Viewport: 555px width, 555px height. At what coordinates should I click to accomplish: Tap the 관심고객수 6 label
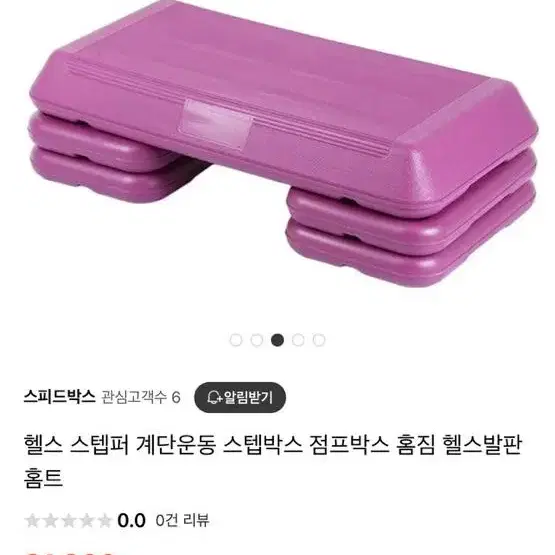click(141, 397)
